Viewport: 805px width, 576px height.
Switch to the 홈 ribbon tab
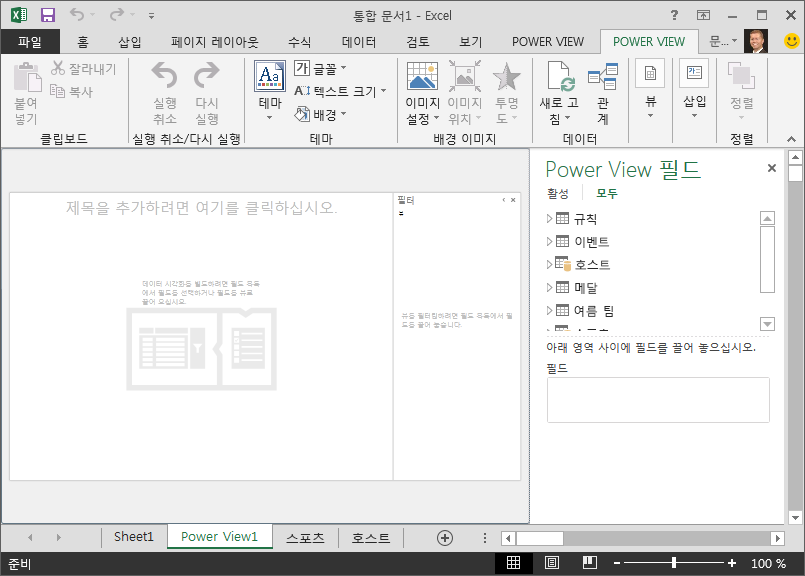pyautogui.click(x=83, y=42)
